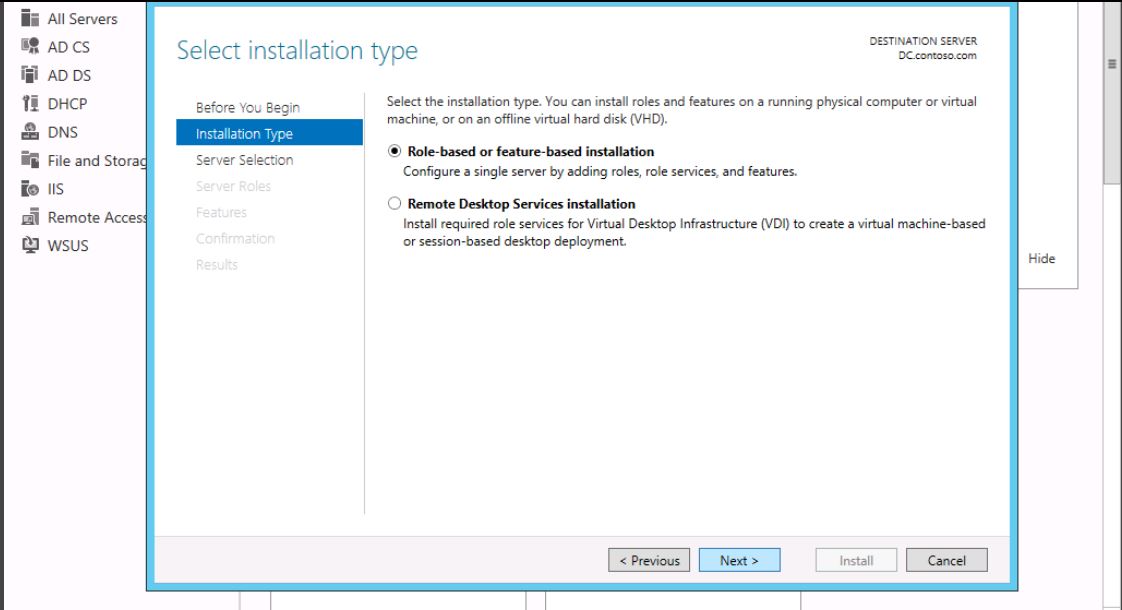Open the WSUS sidebar entry

coord(68,246)
